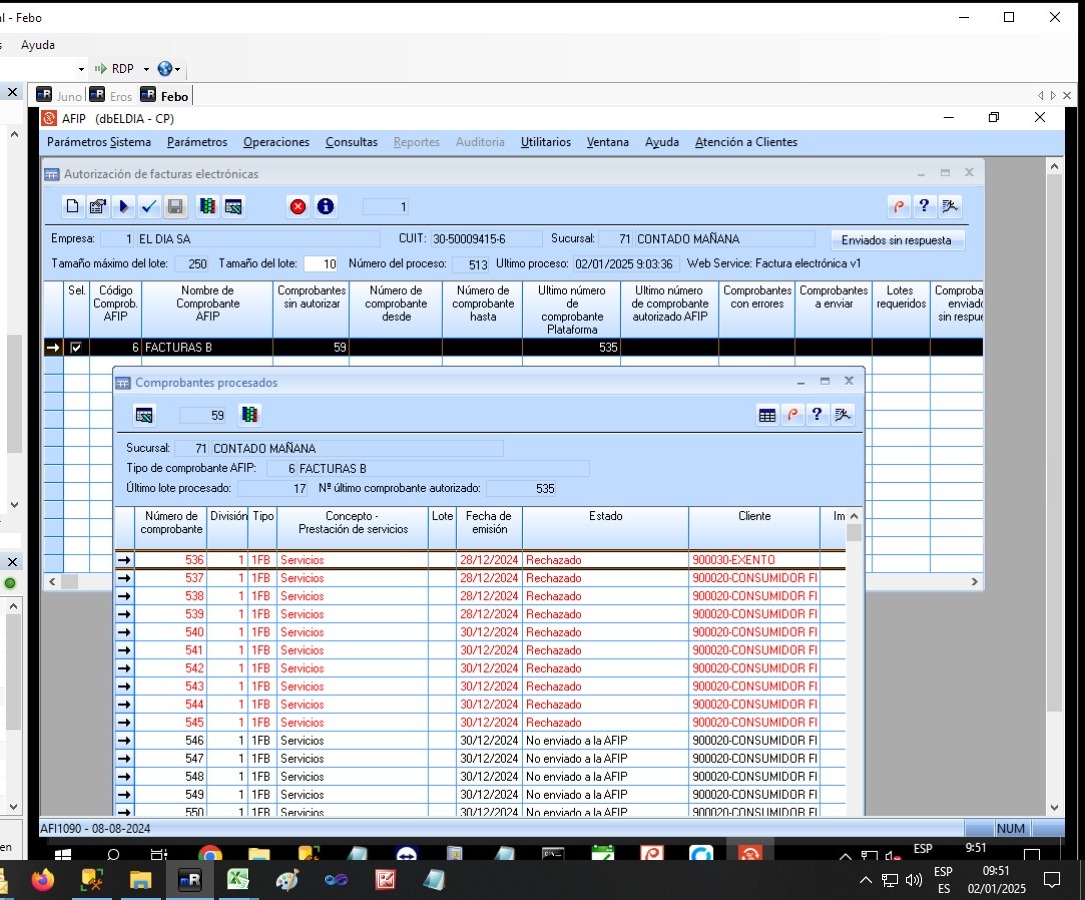The image size is (1085, 900).
Task: Open the blue information icon
Action: click(325, 207)
